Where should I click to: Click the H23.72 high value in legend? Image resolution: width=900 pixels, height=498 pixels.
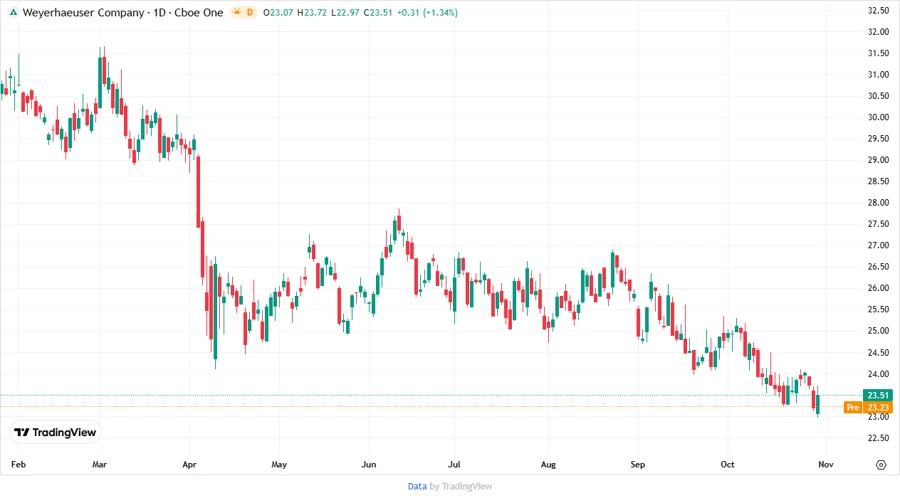312,13
